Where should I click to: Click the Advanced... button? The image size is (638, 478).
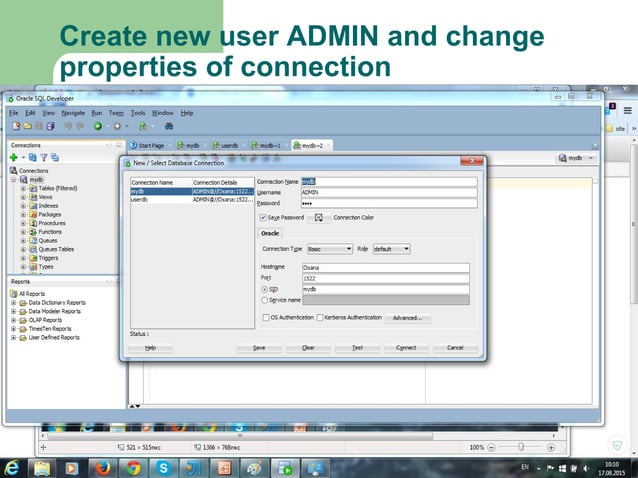coord(407,318)
